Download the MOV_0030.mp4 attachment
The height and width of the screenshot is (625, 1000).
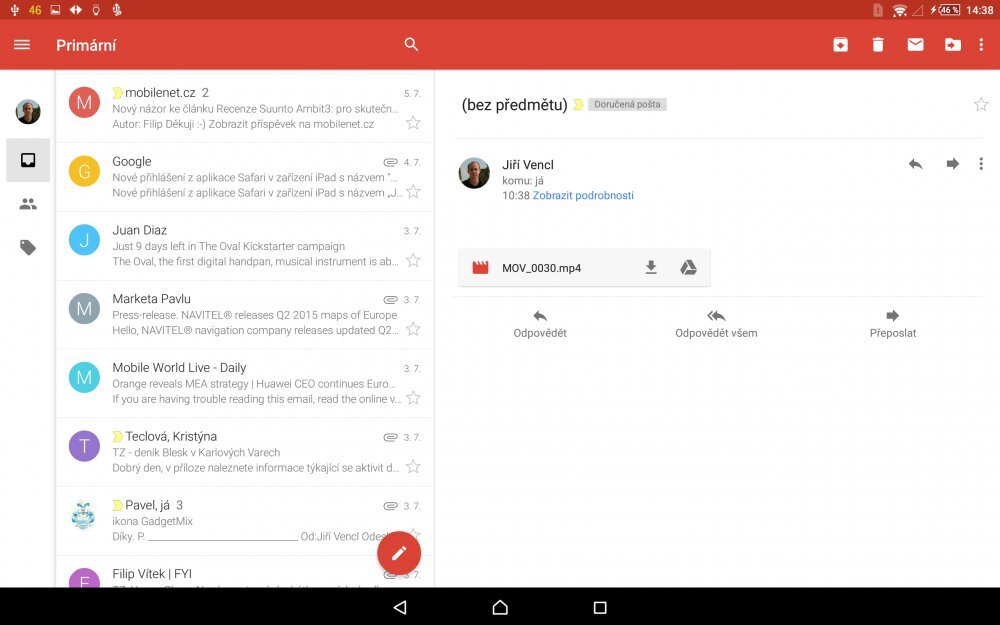click(x=651, y=267)
